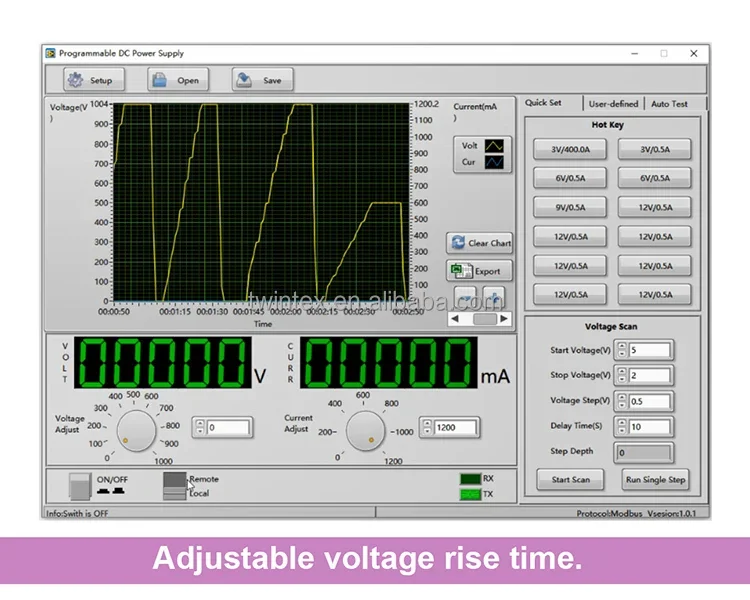The image size is (750, 600).
Task: Click the Start Scan button
Action: (570, 479)
